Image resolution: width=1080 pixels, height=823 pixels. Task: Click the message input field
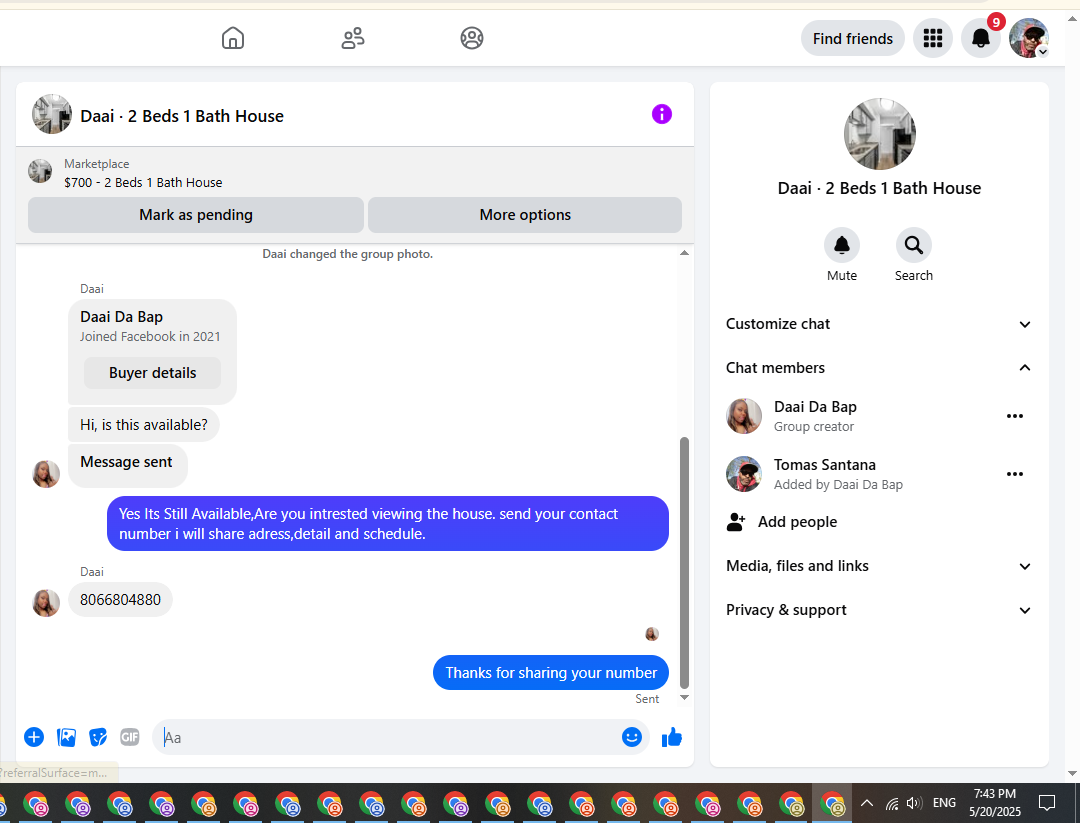[389, 738]
